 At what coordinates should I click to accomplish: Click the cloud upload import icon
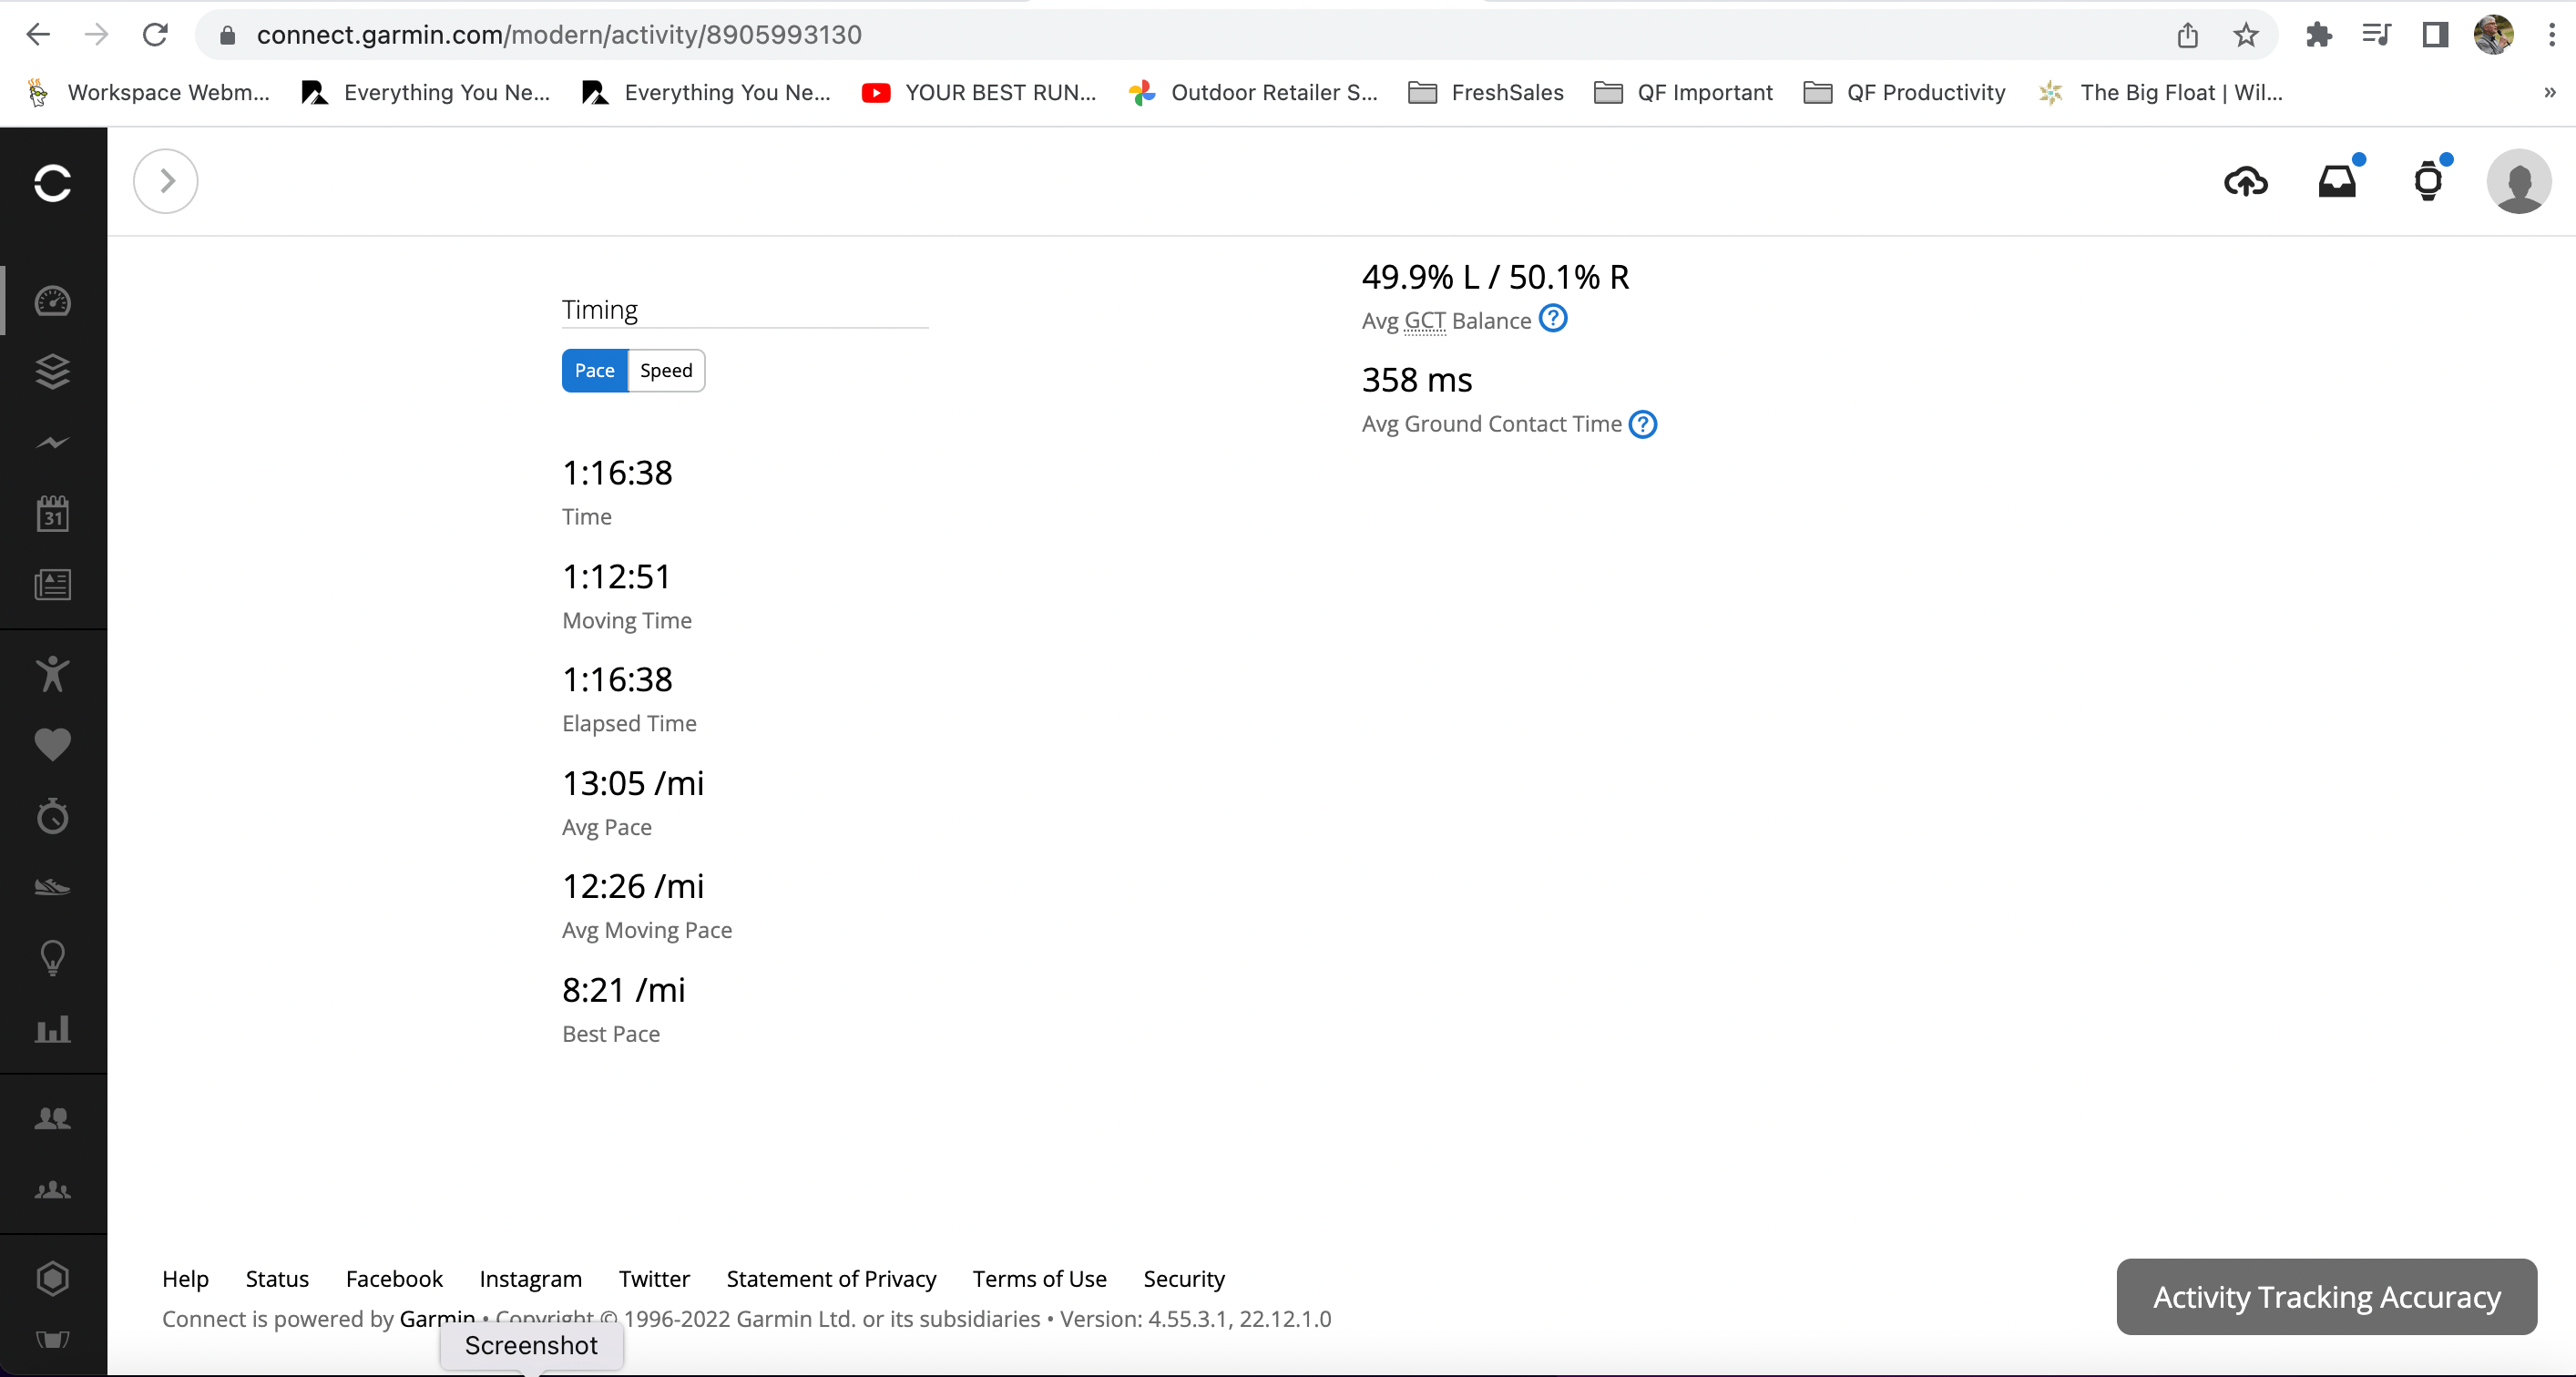coord(2245,182)
